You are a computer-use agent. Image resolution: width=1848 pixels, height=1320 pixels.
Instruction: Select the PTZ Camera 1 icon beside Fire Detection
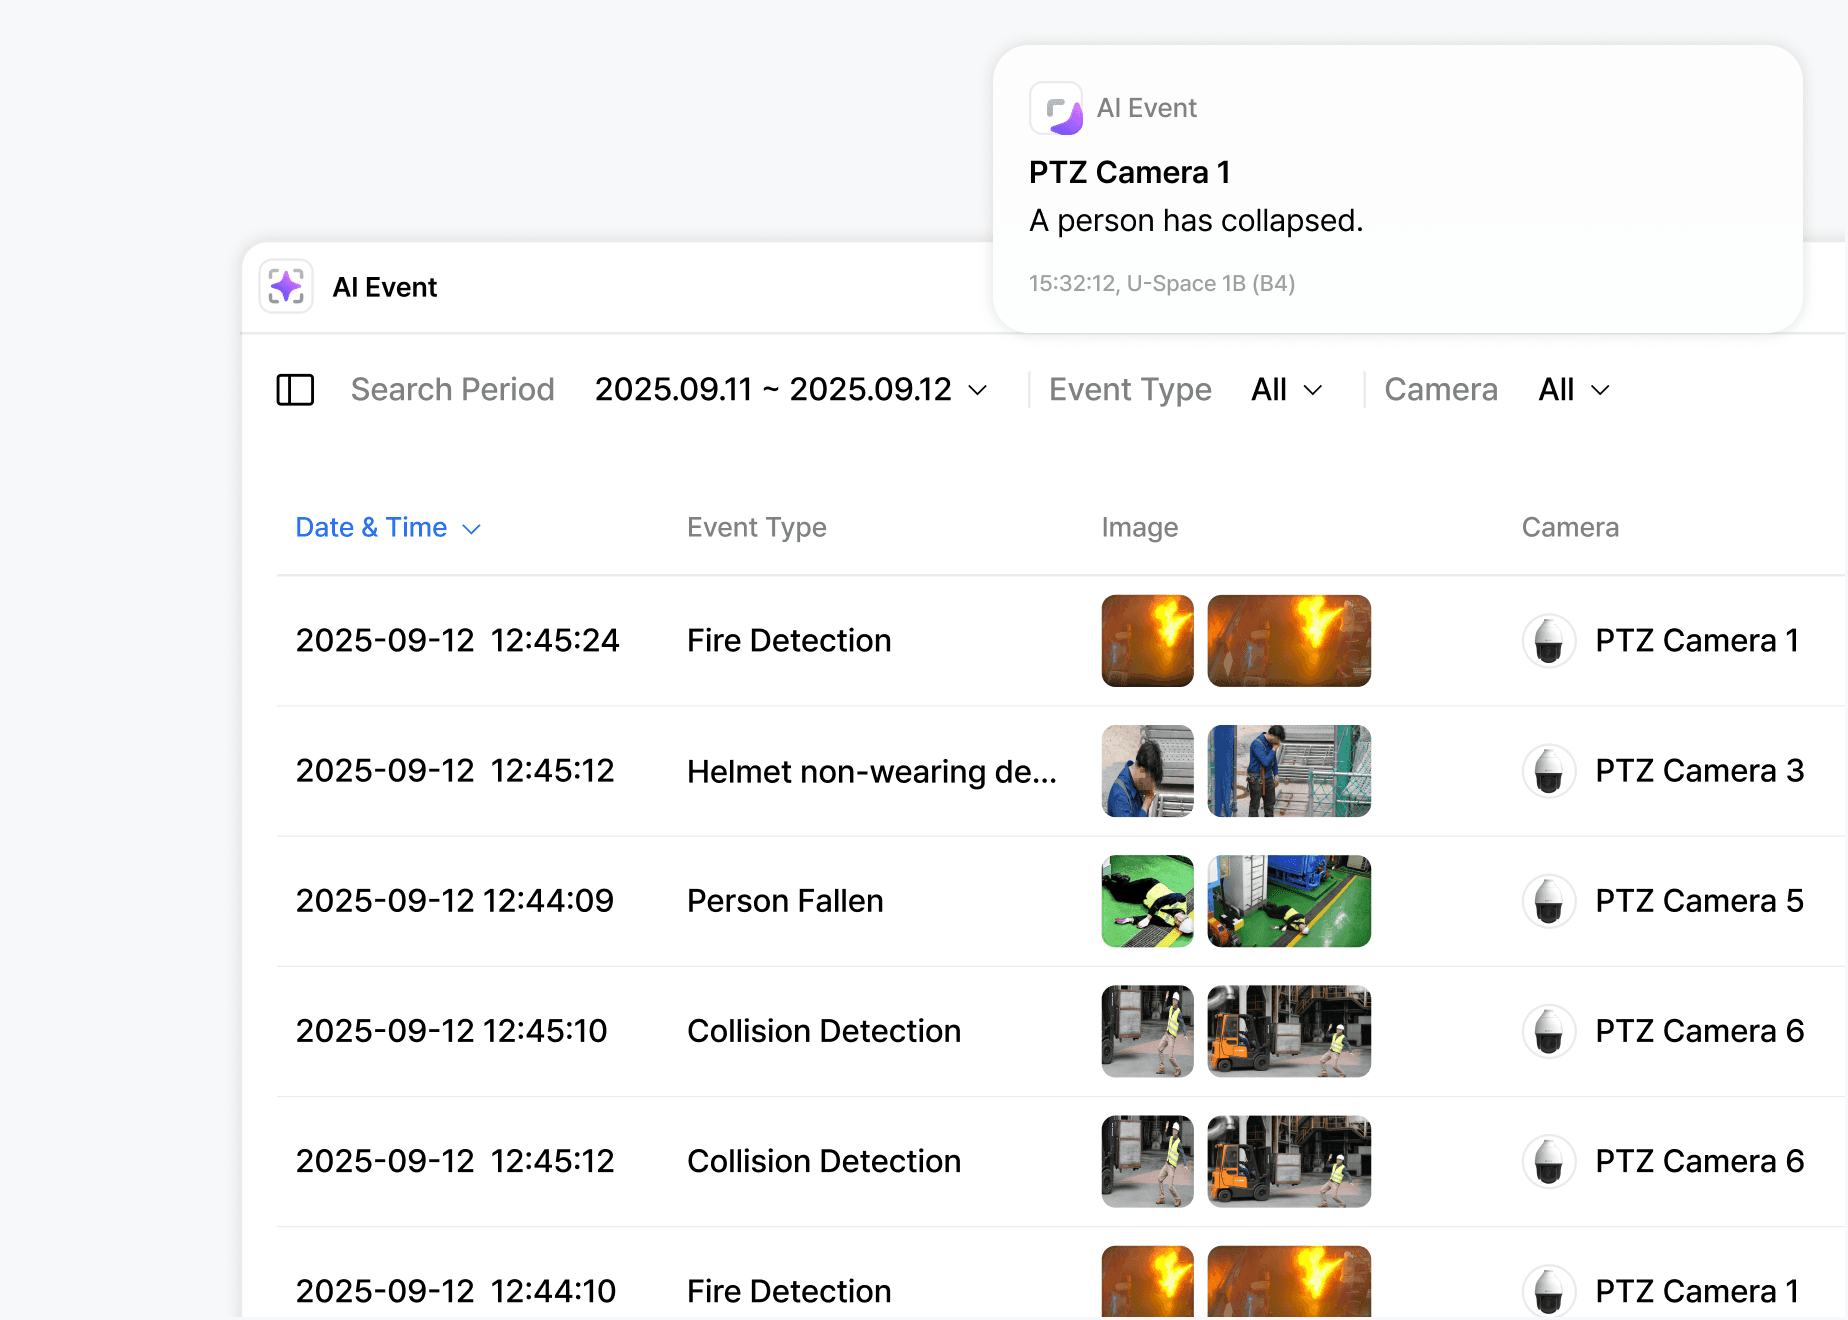point(1549,641)
